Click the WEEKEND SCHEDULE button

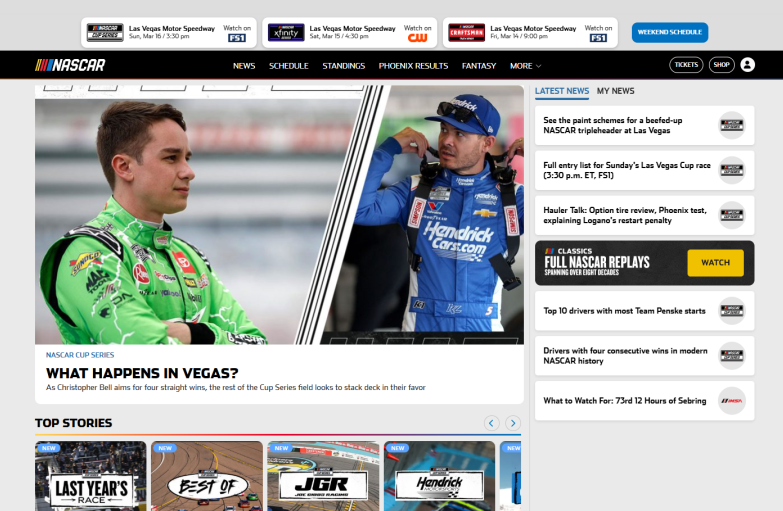[x=670, y=32]
